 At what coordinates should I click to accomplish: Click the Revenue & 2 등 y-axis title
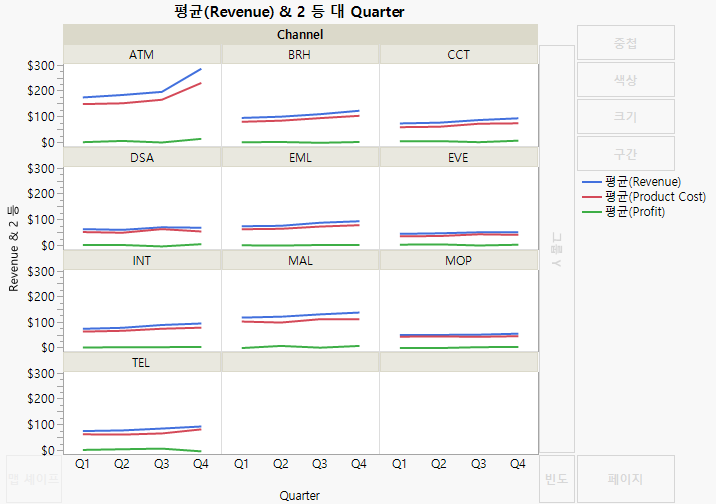tap(13, 248)
